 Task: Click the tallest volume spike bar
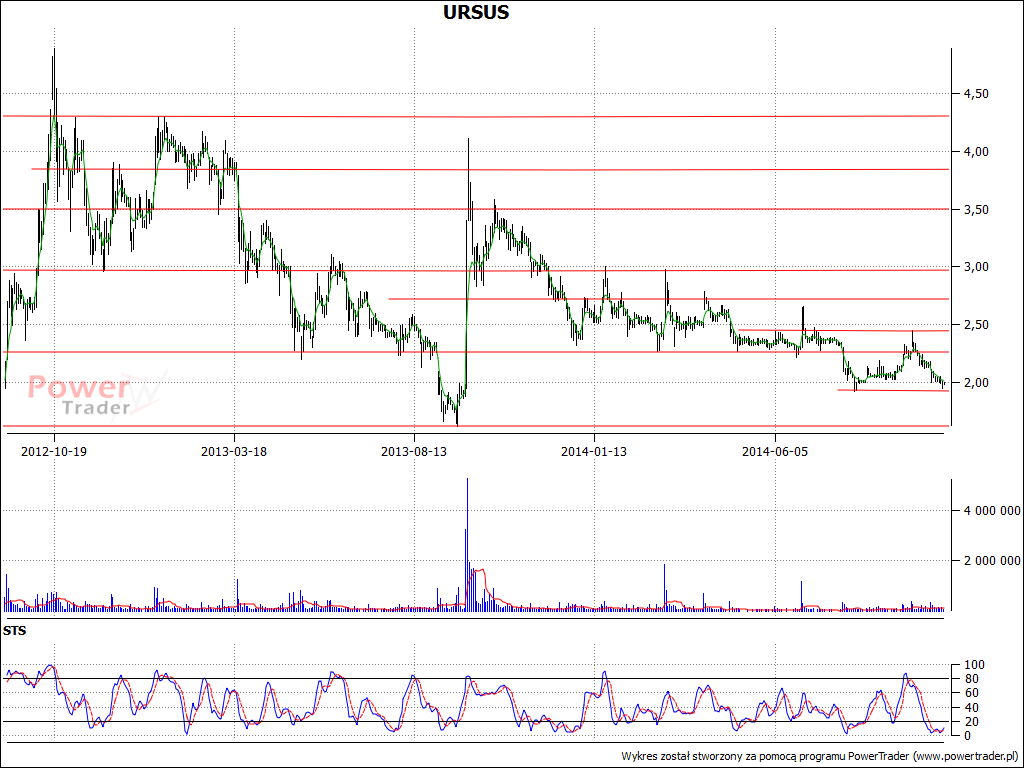tap(468, 545)
